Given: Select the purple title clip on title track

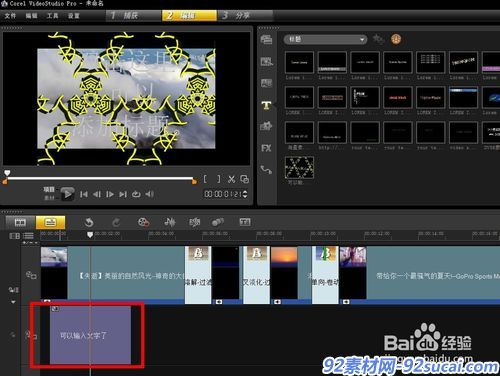Looking at the screenshot, I should pyautogui.click(x=90, y=335).
